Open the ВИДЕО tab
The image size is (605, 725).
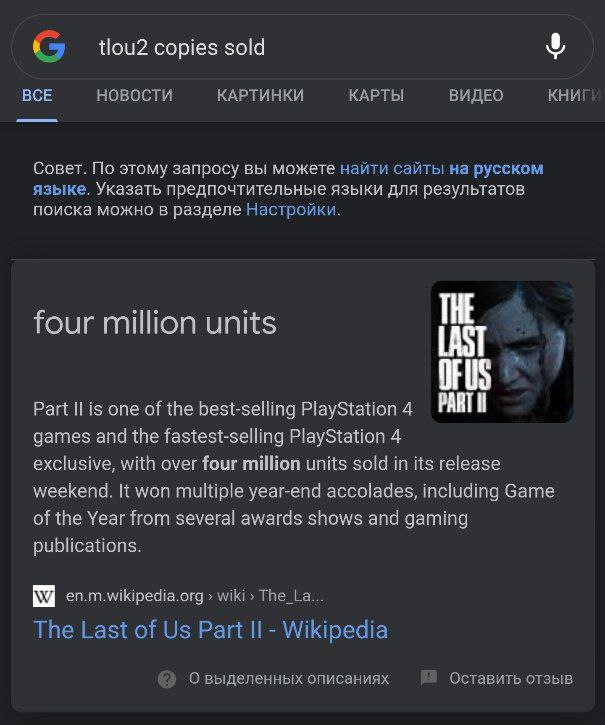(476, 96)
